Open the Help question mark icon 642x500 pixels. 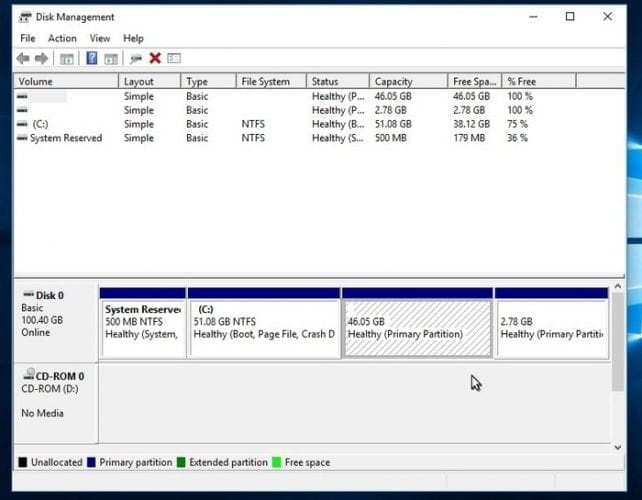[92, 58]
